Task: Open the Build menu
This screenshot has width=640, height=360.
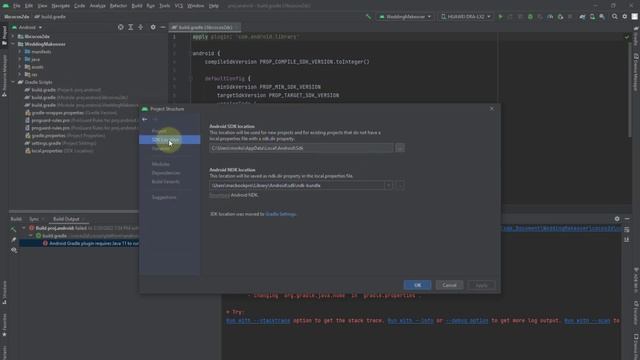Action: (x=137, y=6)
